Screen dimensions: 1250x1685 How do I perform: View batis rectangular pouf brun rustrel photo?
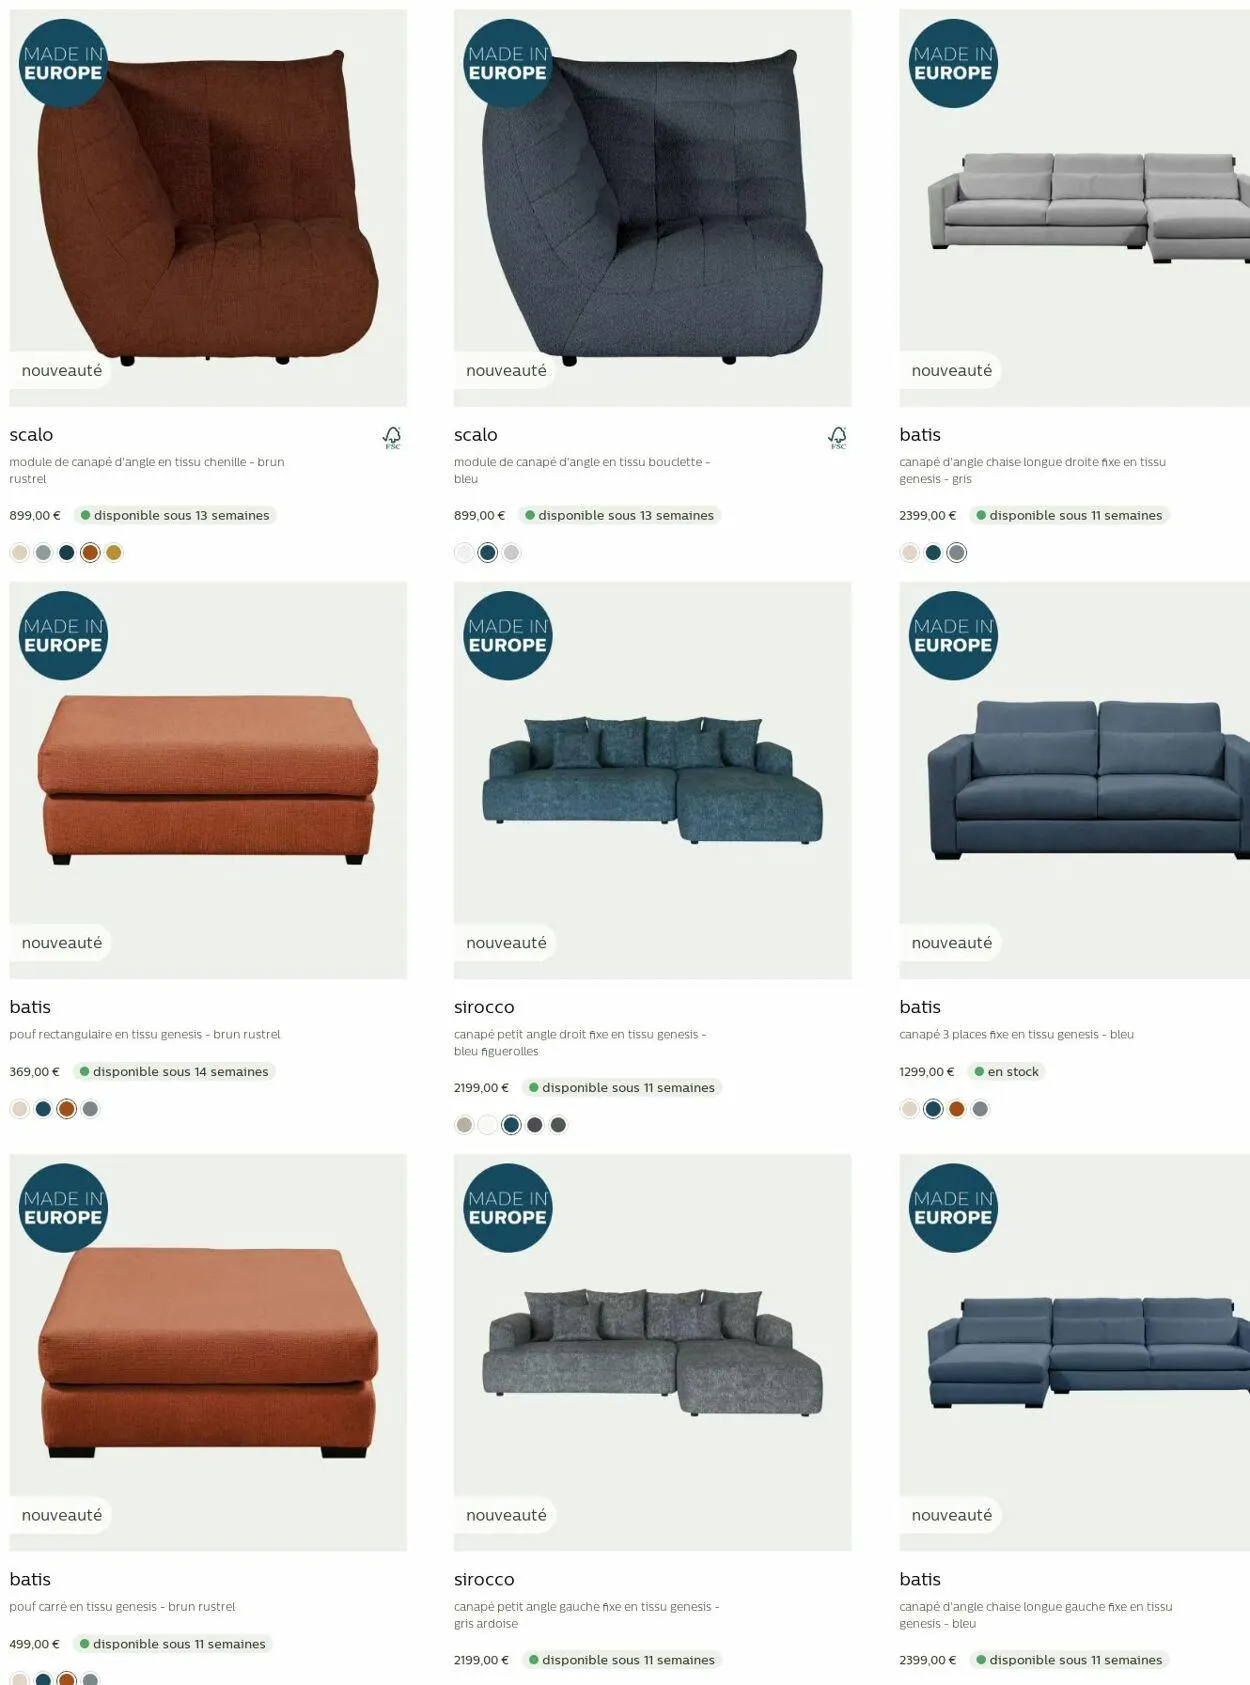click(x=208, y=780)
